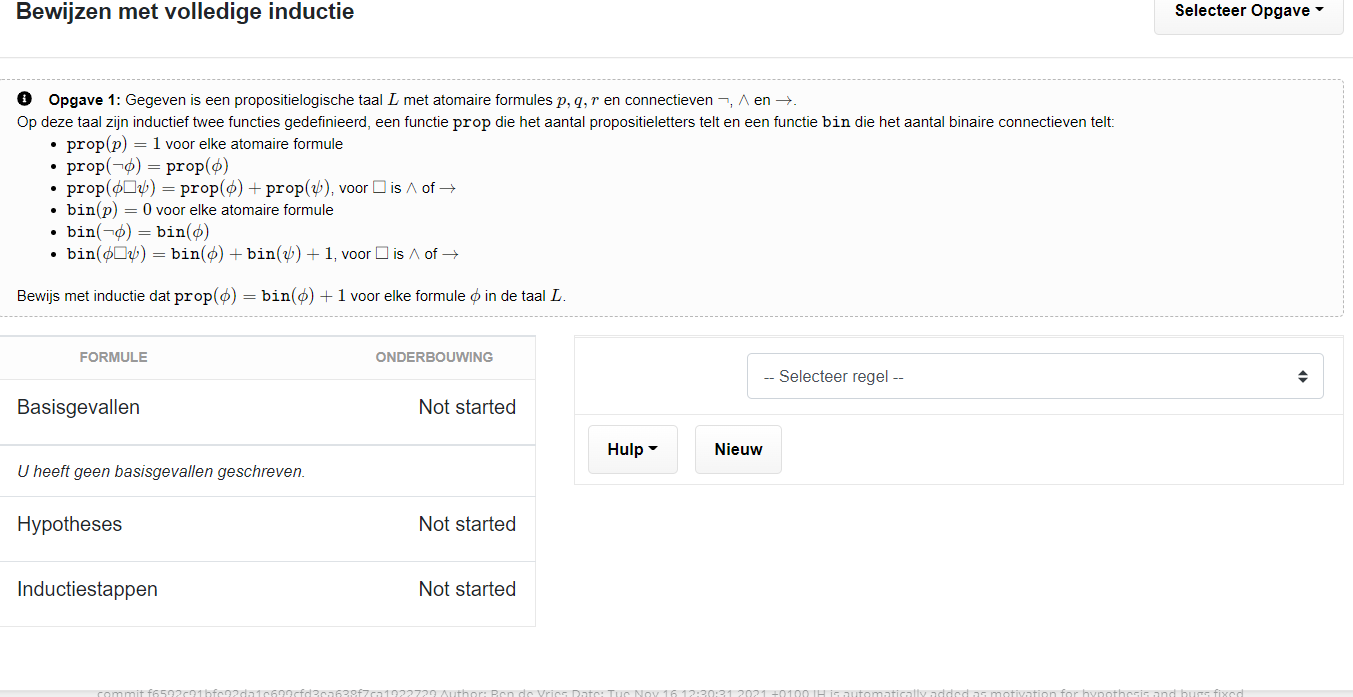
Task: Click the Hulp dropdown caret arrow
Action: (x=653, y=449)
